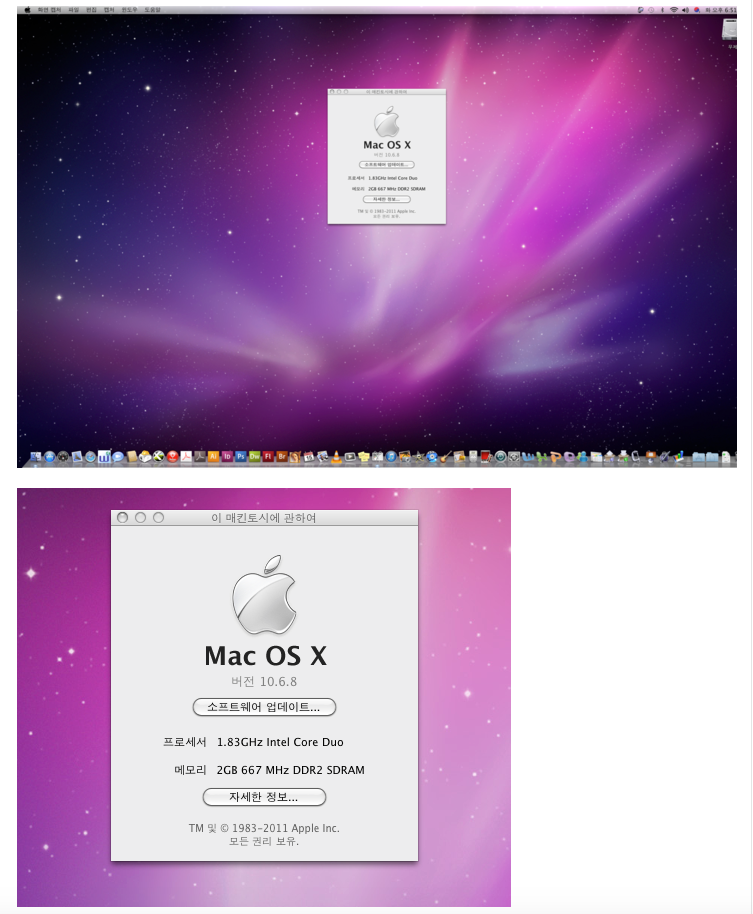
Task: Click the Wi-Fi status icon in menu bar
Action: (673, 9)
